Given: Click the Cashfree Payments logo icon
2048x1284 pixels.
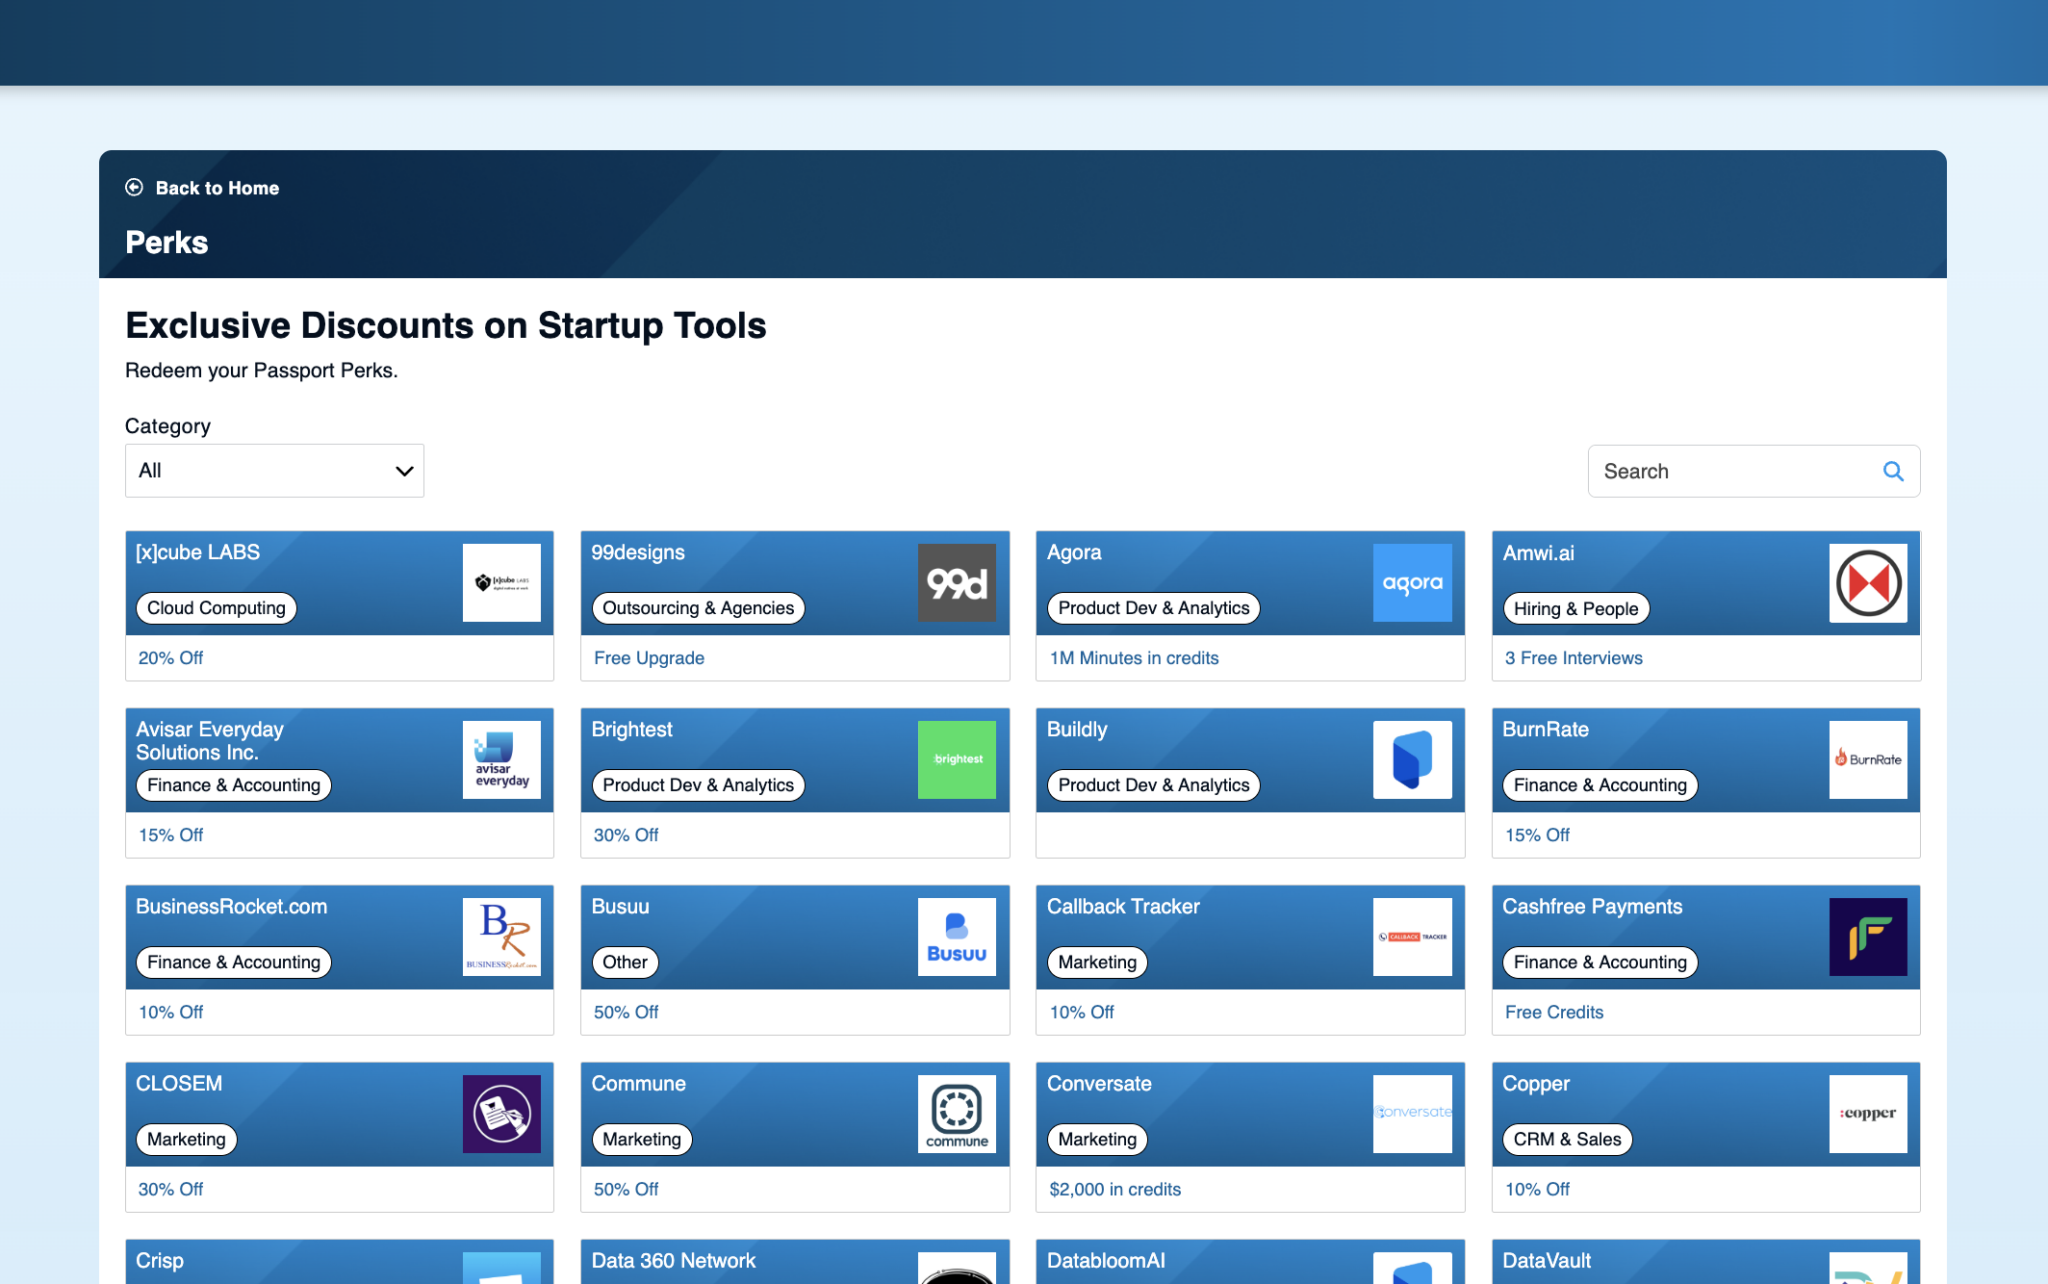Looking at the screenshot, I should 1867,937.
